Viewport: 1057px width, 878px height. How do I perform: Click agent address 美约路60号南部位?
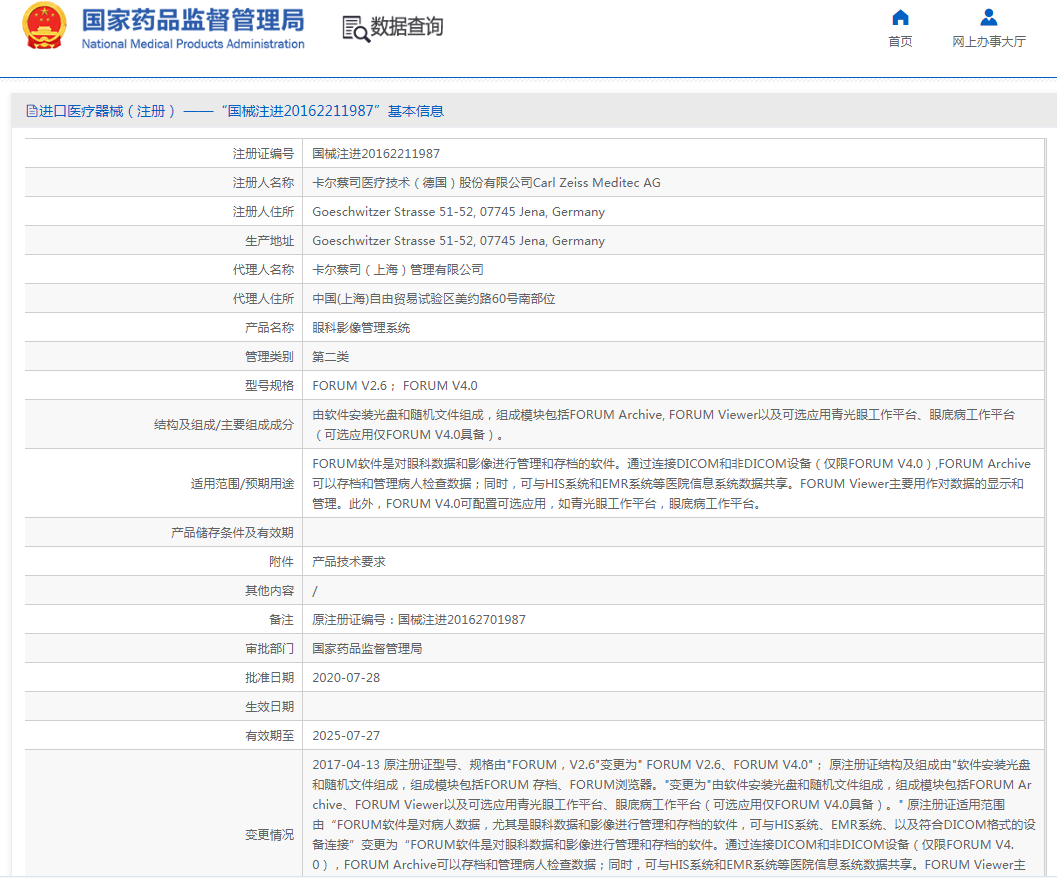pyautogui.click(x=433, y=299)
